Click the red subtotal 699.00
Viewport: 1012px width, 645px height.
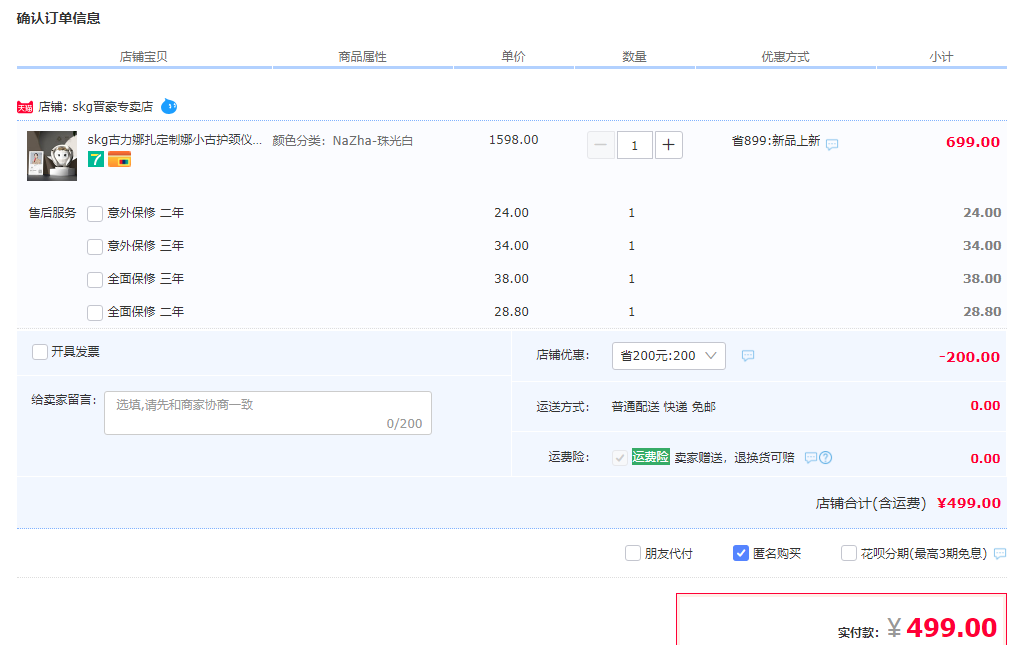pos(973,142)
